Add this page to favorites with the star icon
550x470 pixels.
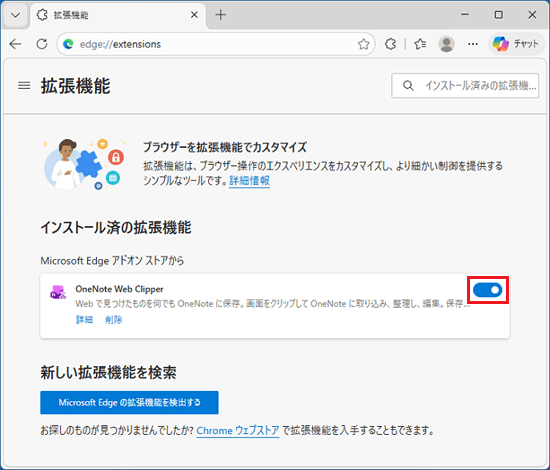[x=363, y=44]
